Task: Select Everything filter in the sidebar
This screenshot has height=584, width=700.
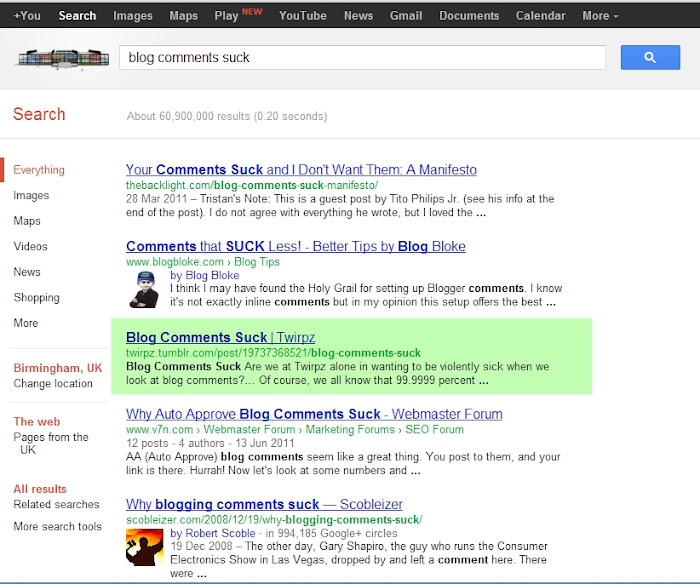Action: 39,170
